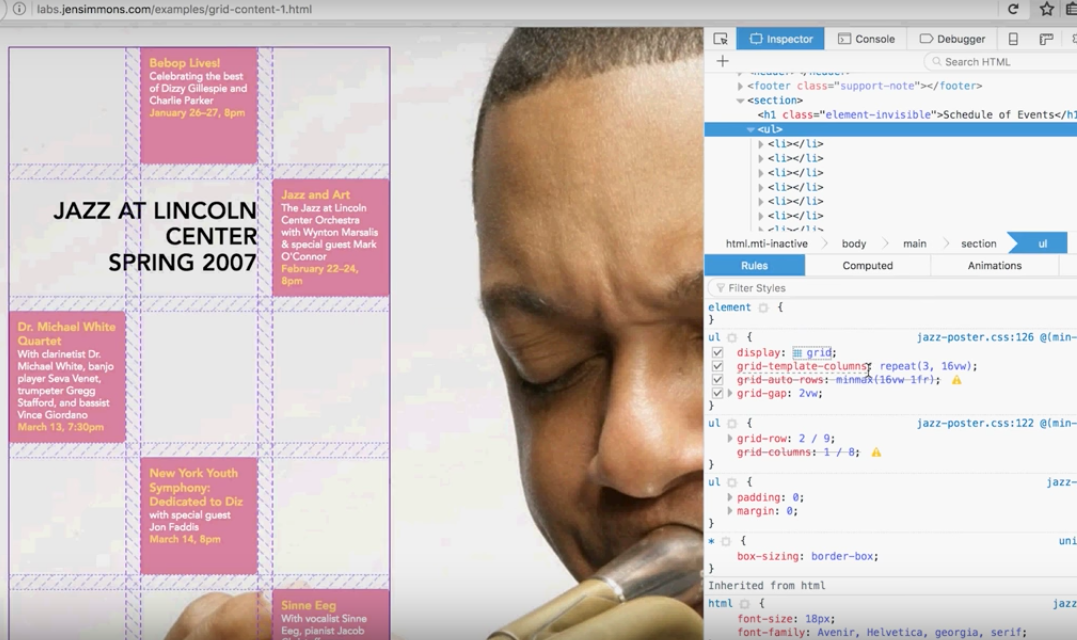
Task: Click warning icon on grid-columns
Action: pos(876,453)
